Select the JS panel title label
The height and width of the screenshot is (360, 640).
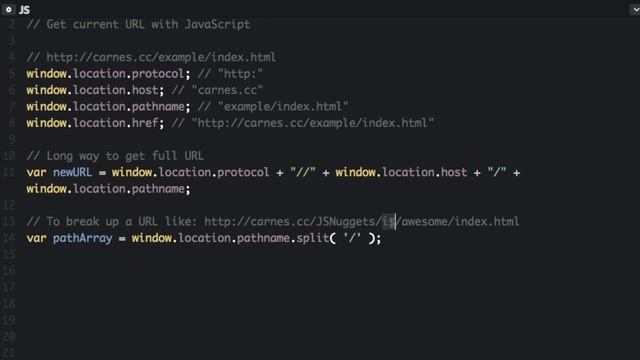pyautogui.click(x=24, y=10)
